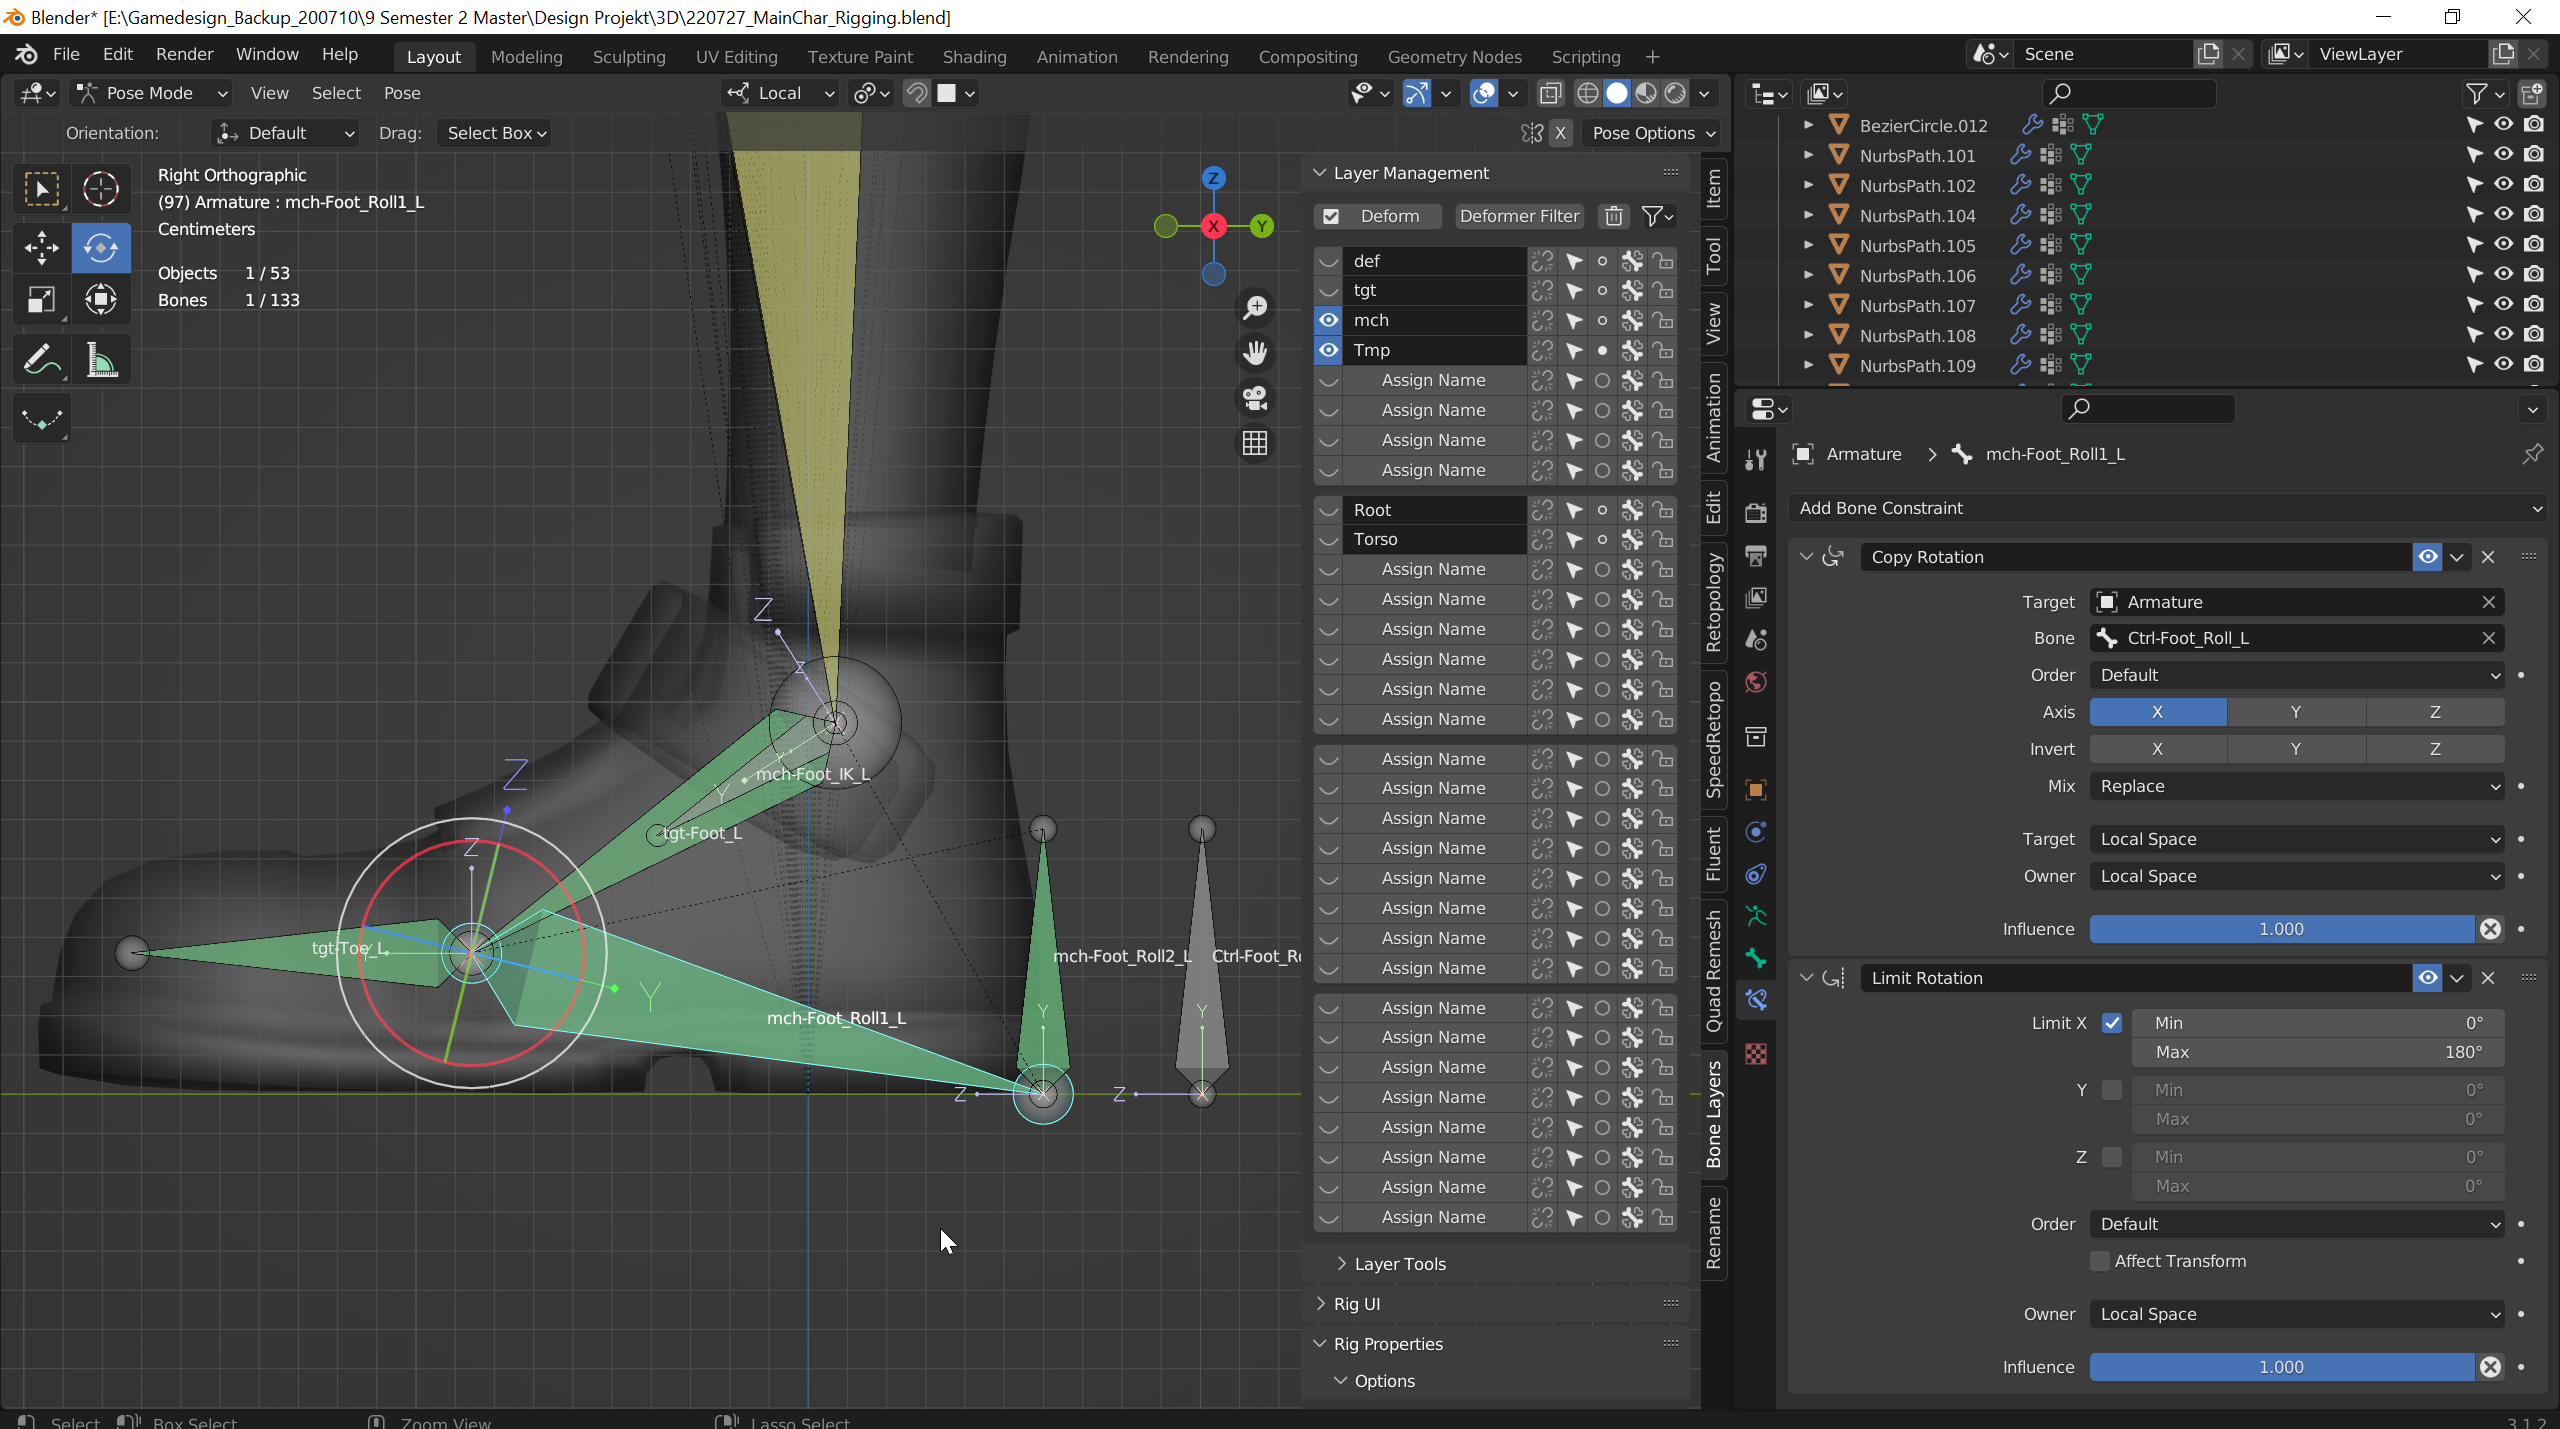Click the delete X icon on Copy Rotation
2560x1429 pixels.
[x=2488, y=555]
